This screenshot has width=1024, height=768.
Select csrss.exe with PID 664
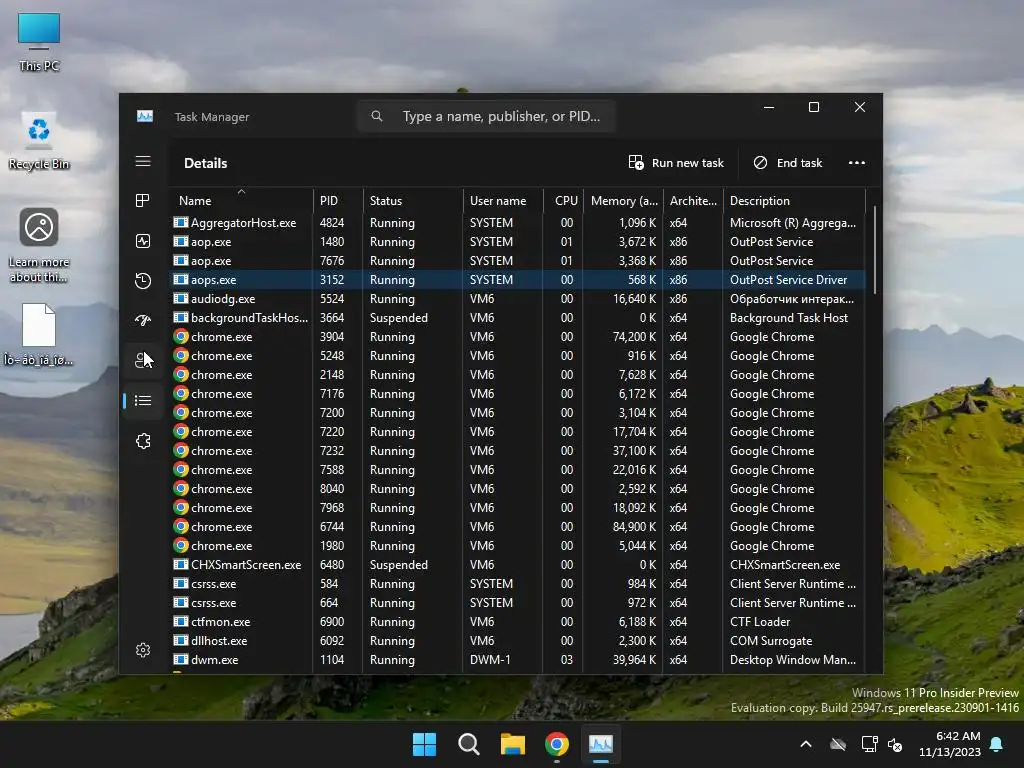[519, 602]
